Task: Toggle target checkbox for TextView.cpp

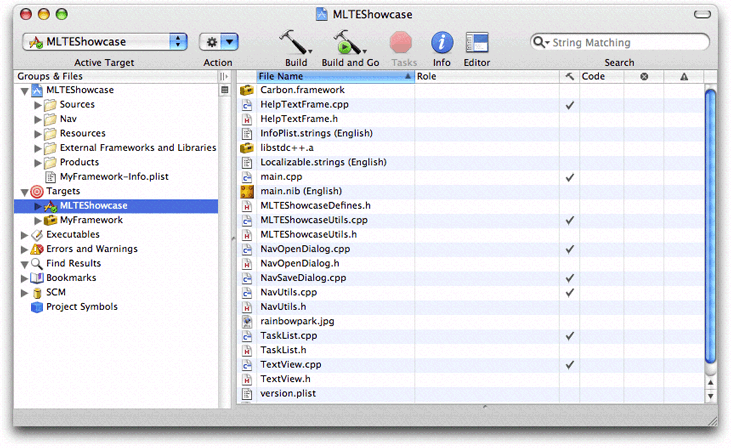Action: [x=569, y=365]
